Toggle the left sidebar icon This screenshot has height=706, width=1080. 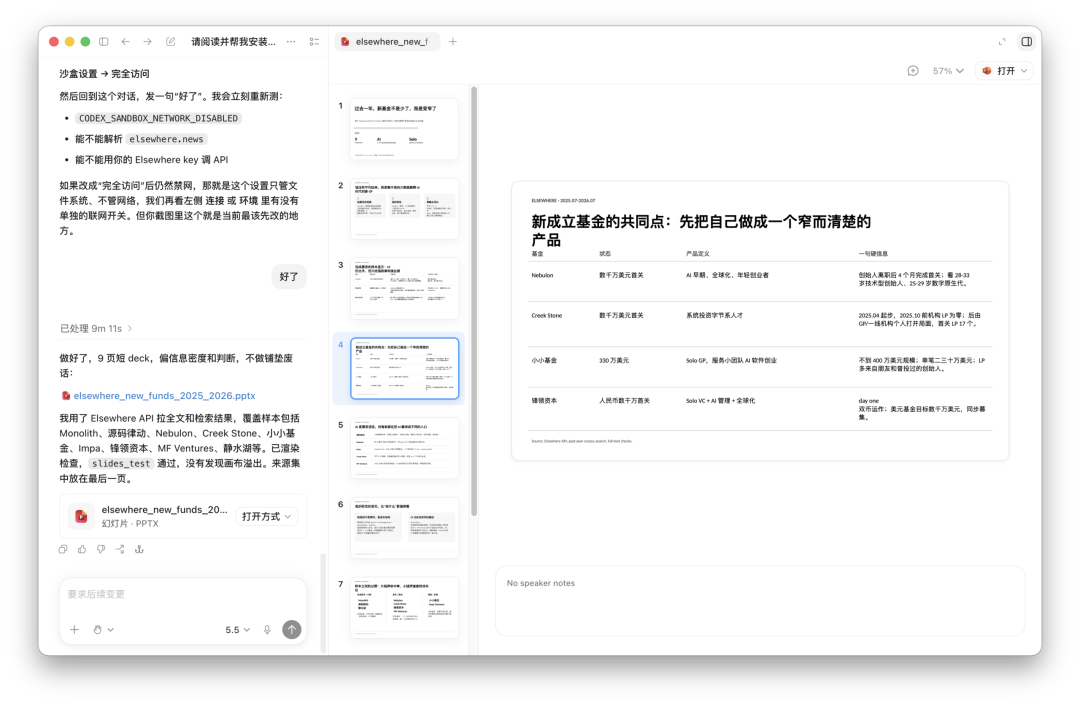(103, 42)
